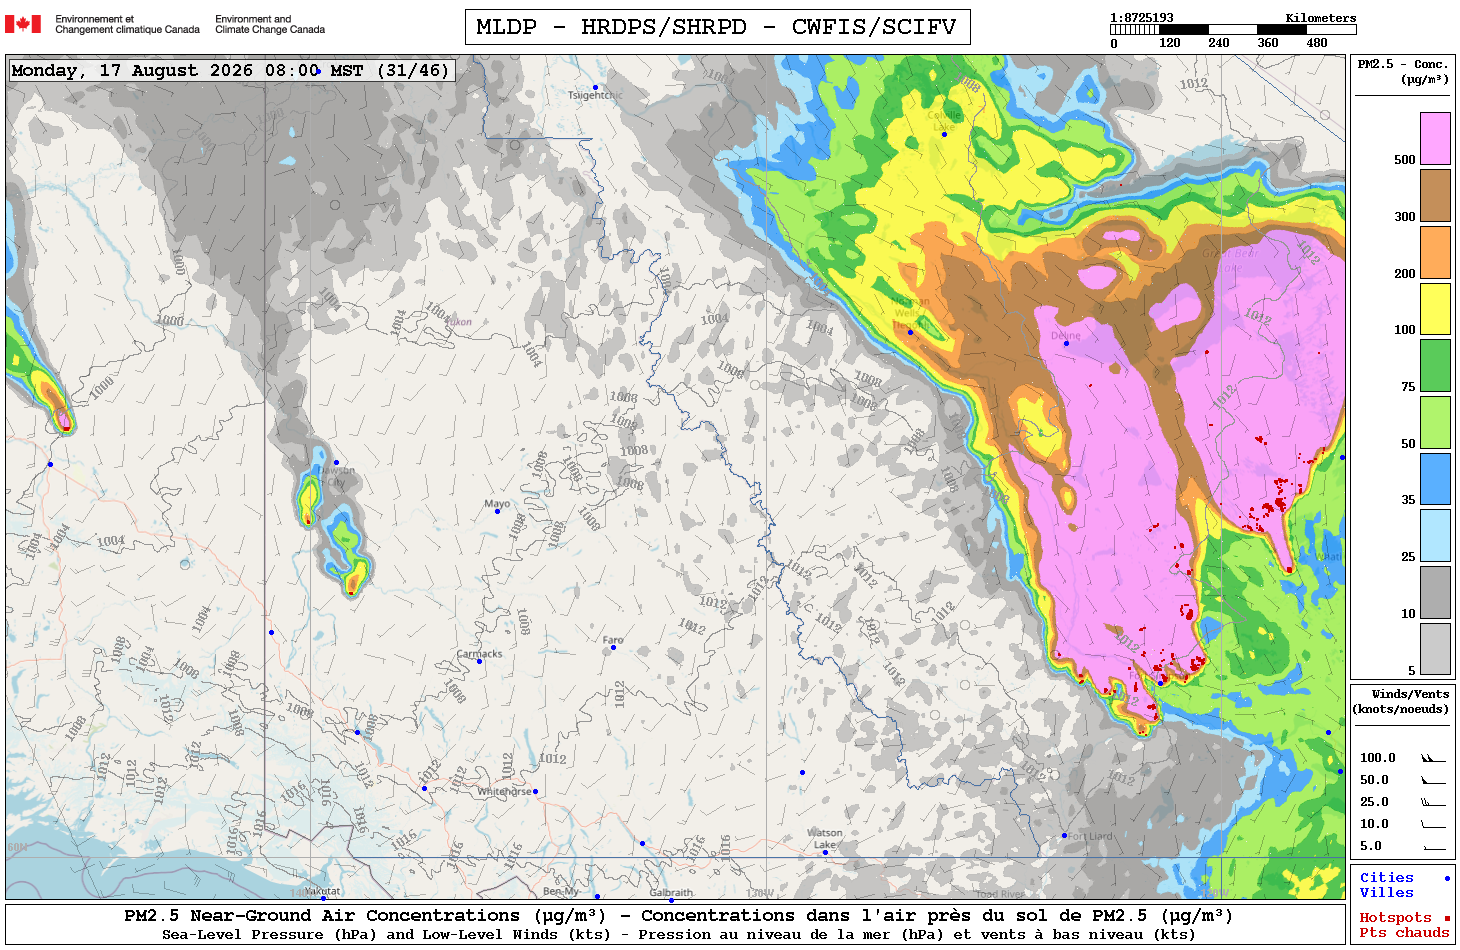
Task: Select the pink above-500 legend swatch
Action: coord(1435,138)
